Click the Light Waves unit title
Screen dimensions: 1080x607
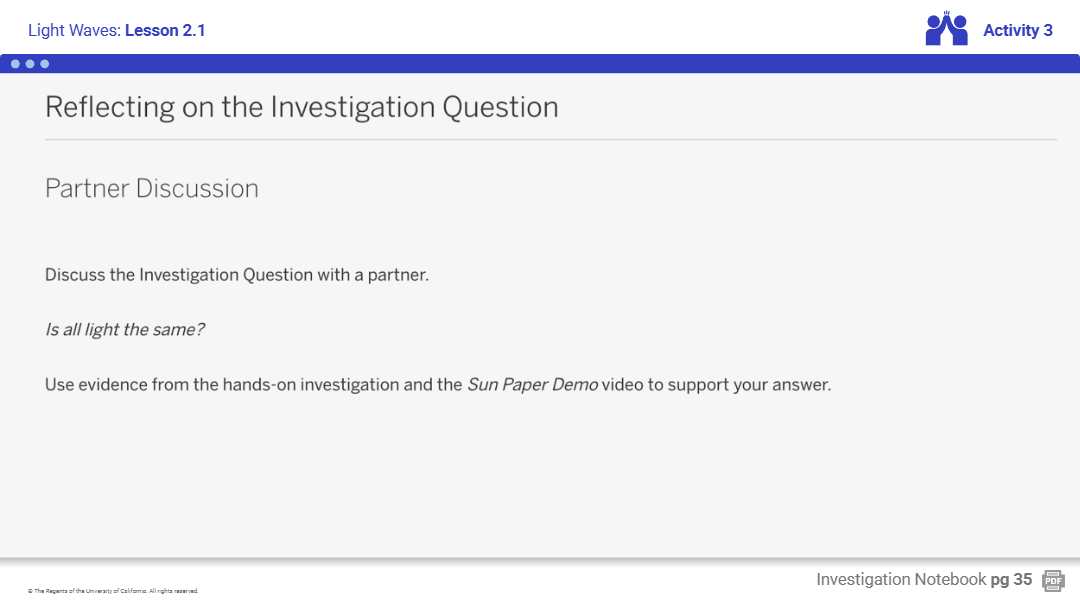pos(74,30)
